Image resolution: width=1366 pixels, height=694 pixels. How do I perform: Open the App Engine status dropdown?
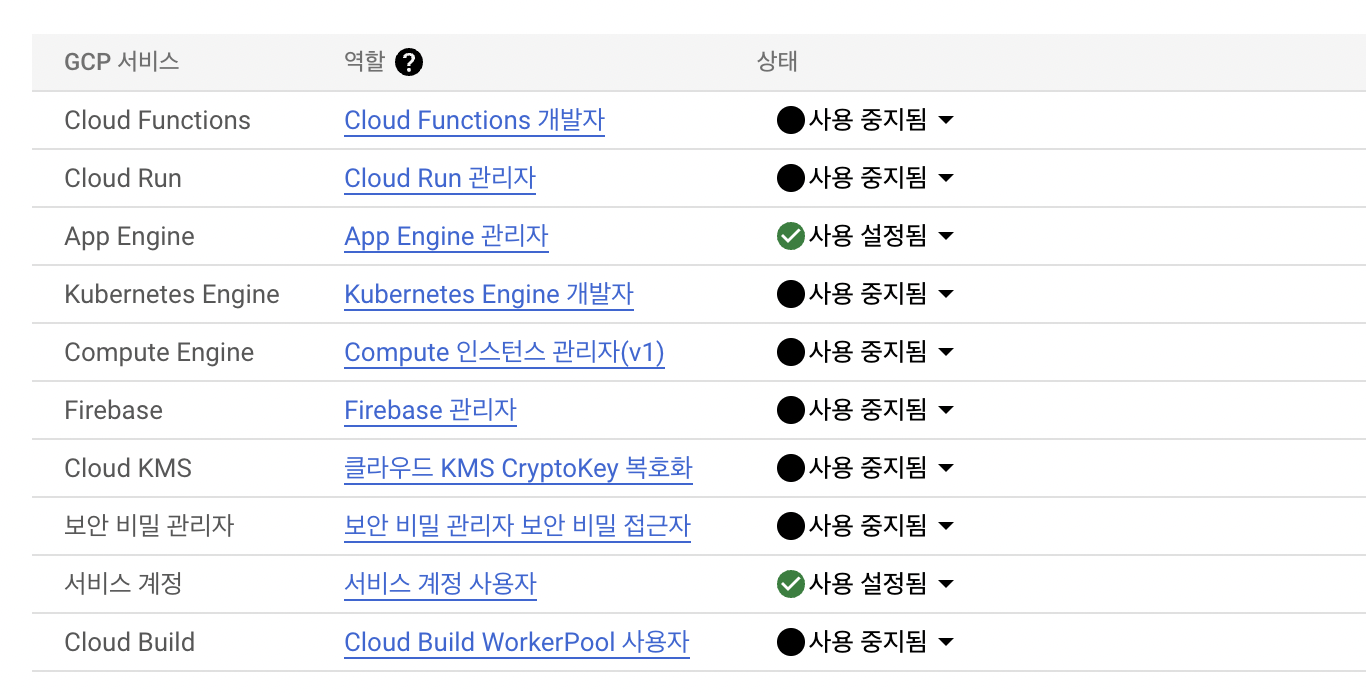(x=946, y=237)
